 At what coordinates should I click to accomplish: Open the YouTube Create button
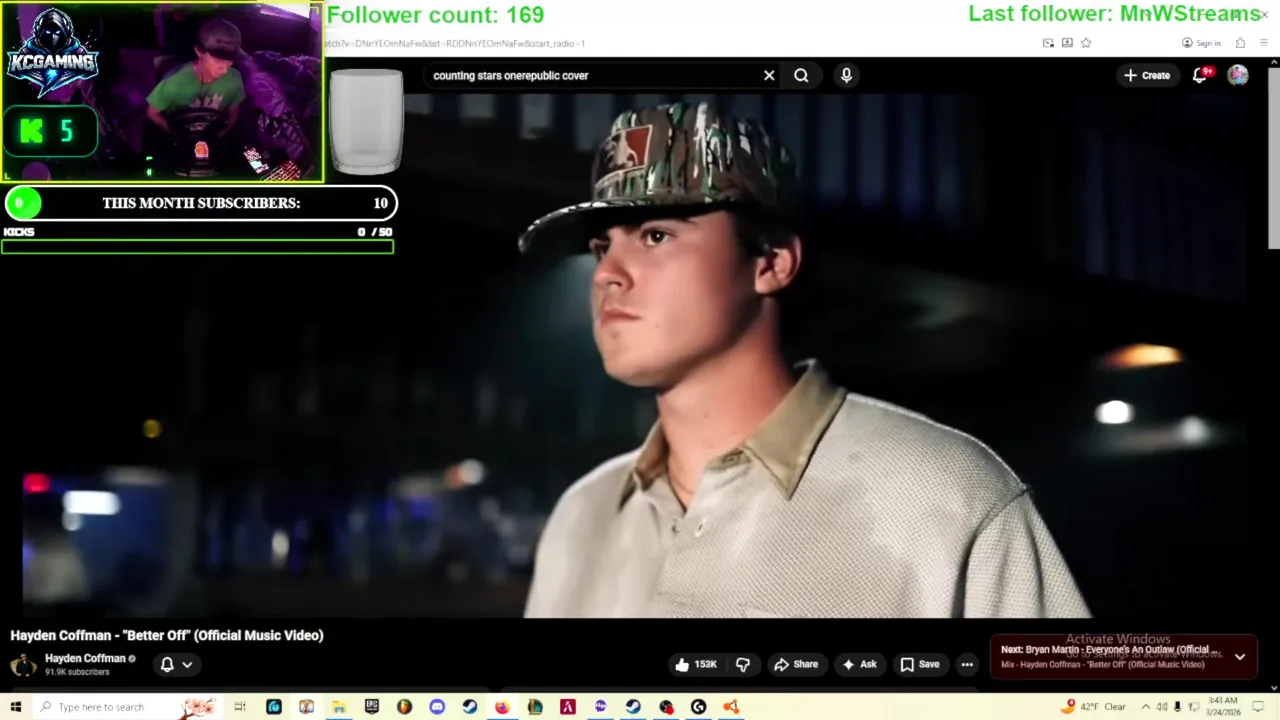pyautogui.click(x=1147, y=75)
